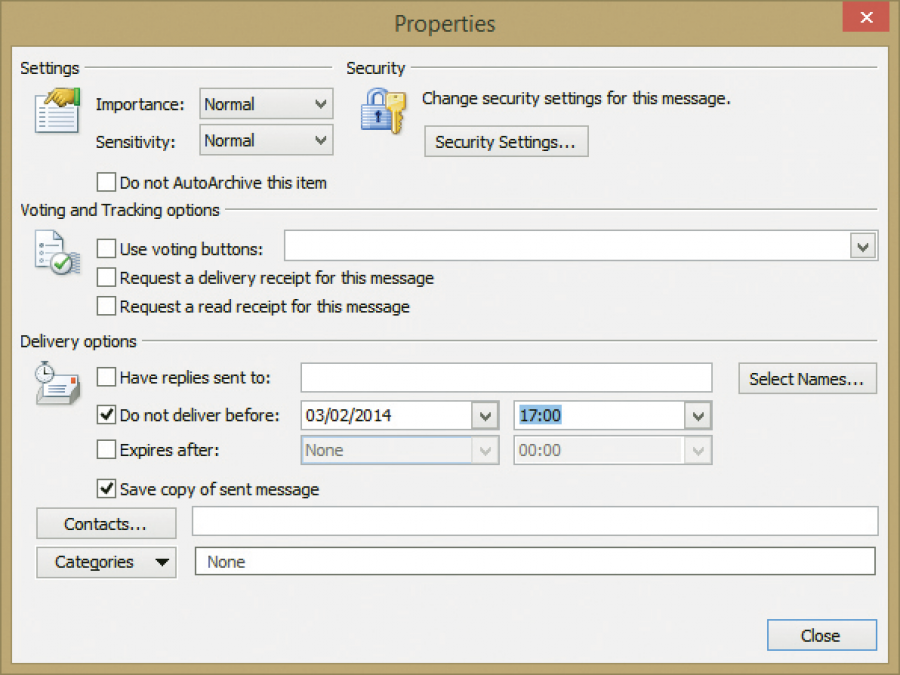Close the Properties dialog with red X
Image resolution: width=900 pixels, height=675 pixels.
point(866,17)
